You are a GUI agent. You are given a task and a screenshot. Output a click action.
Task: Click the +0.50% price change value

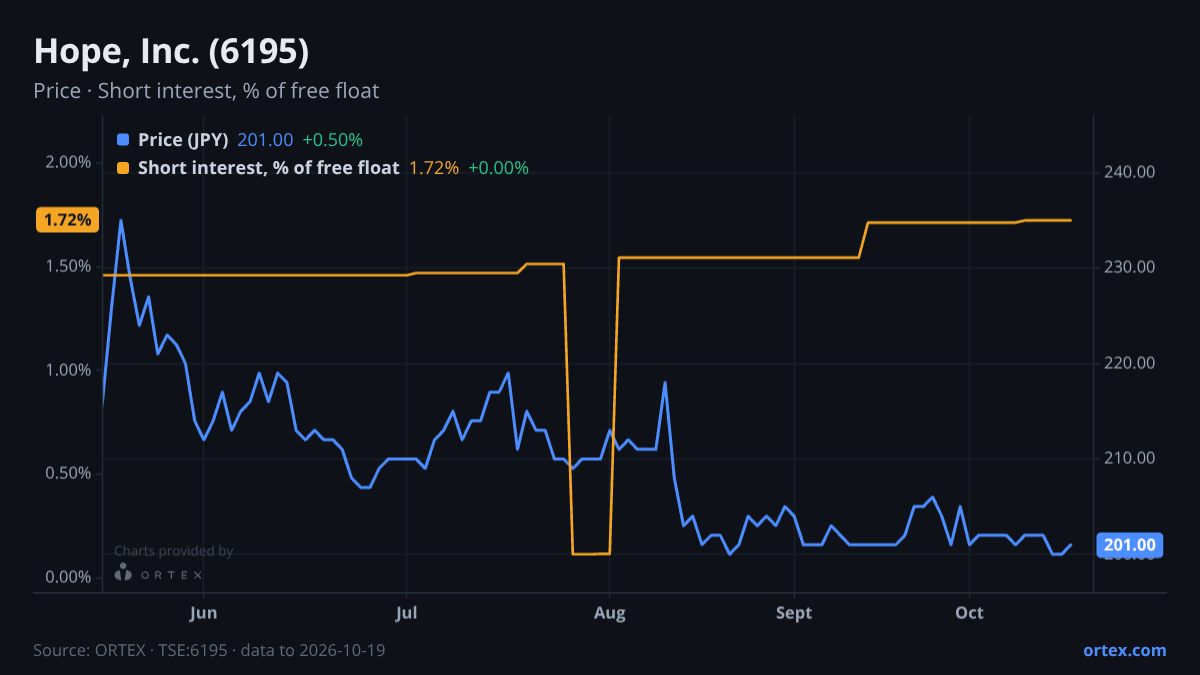[x=332, y=140]
